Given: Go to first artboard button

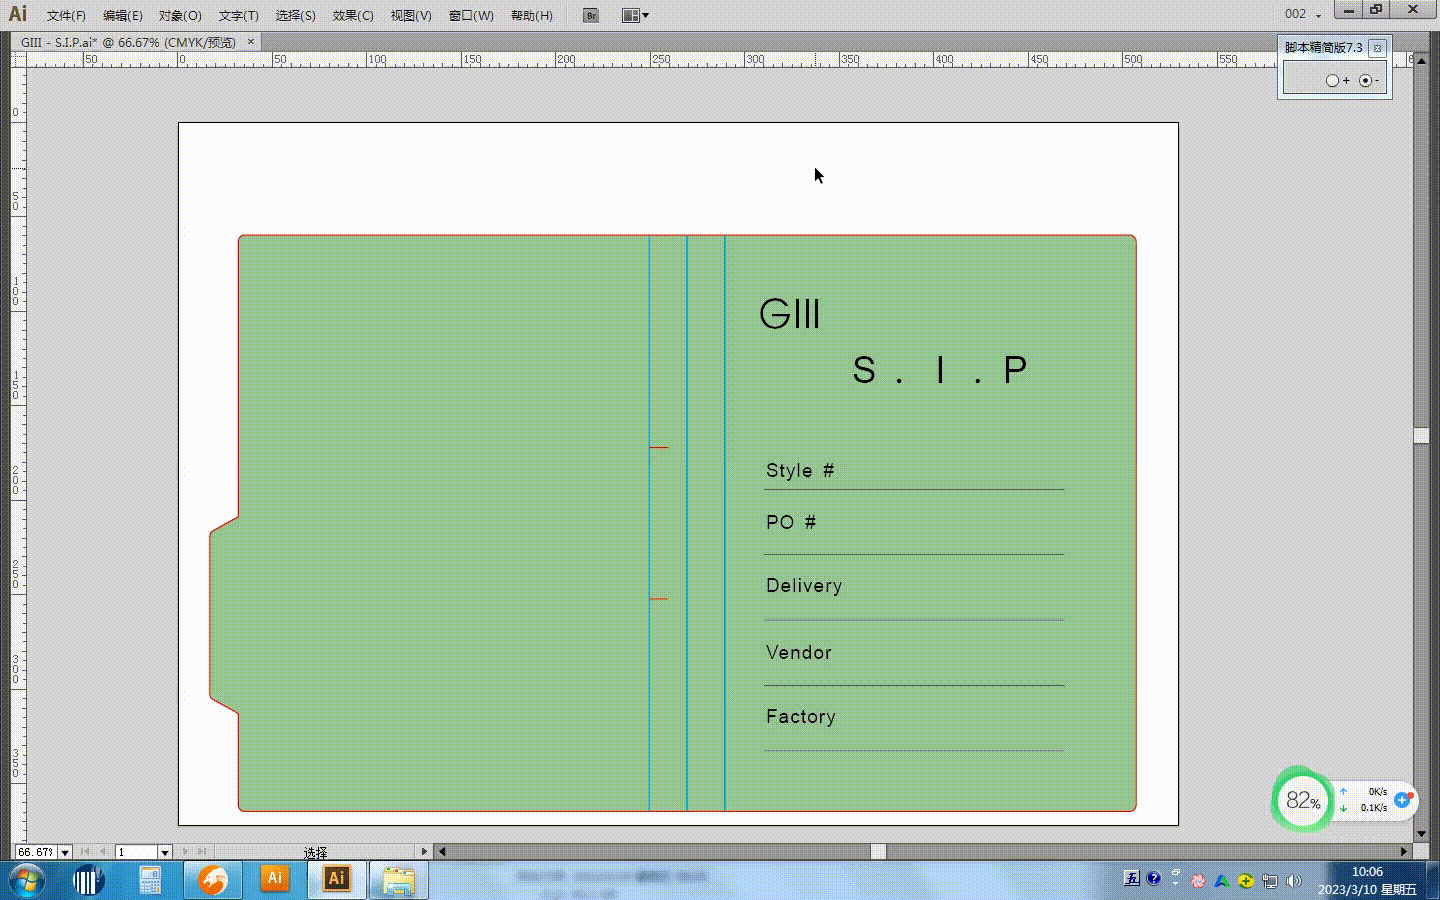Looking at the screenshot, I should [85, 852].
